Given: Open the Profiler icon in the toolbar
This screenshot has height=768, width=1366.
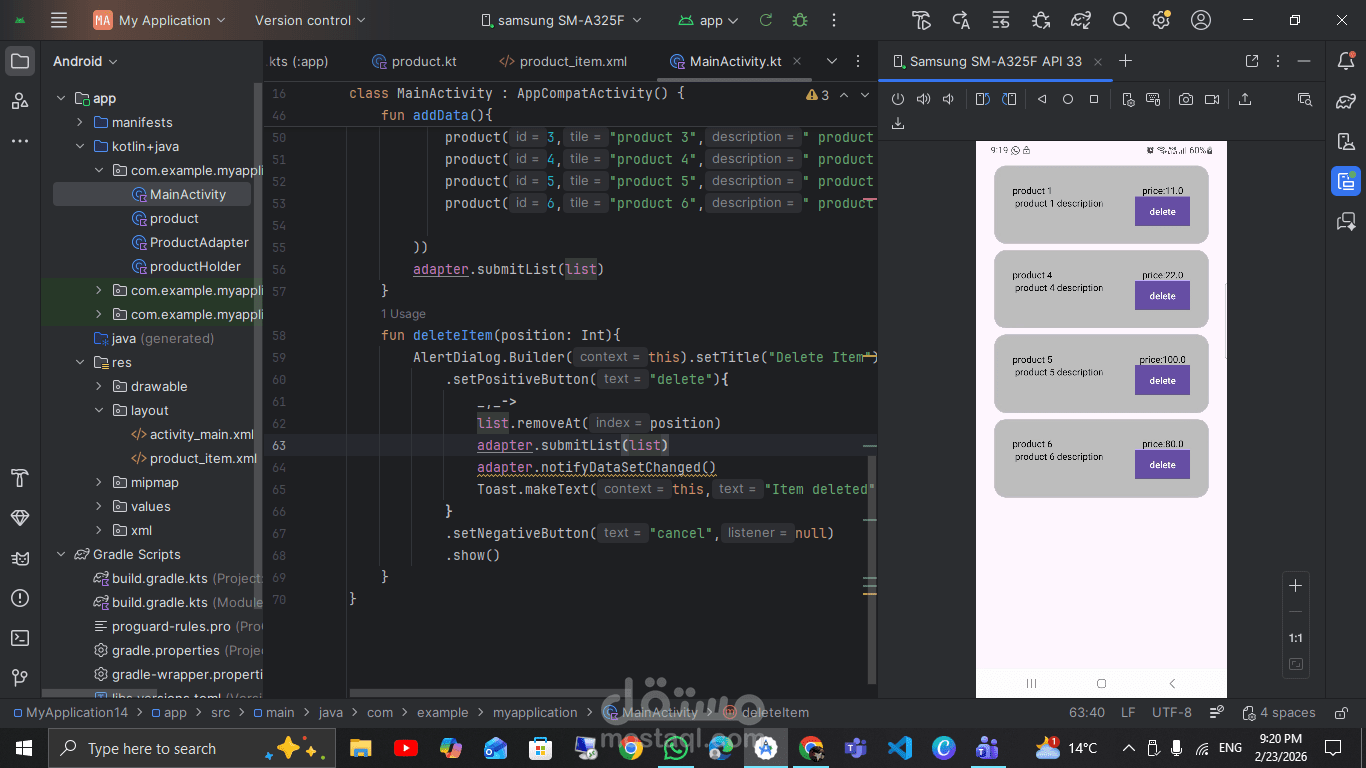Looking at the screenshot, I should [1080, 20].
